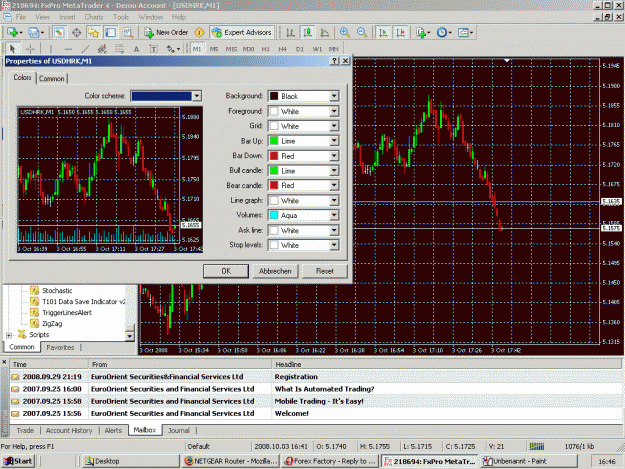The height and width of the screenshot is (469, 625).
Task: Click OK in Properties dialog
Action: pos(226,271)
